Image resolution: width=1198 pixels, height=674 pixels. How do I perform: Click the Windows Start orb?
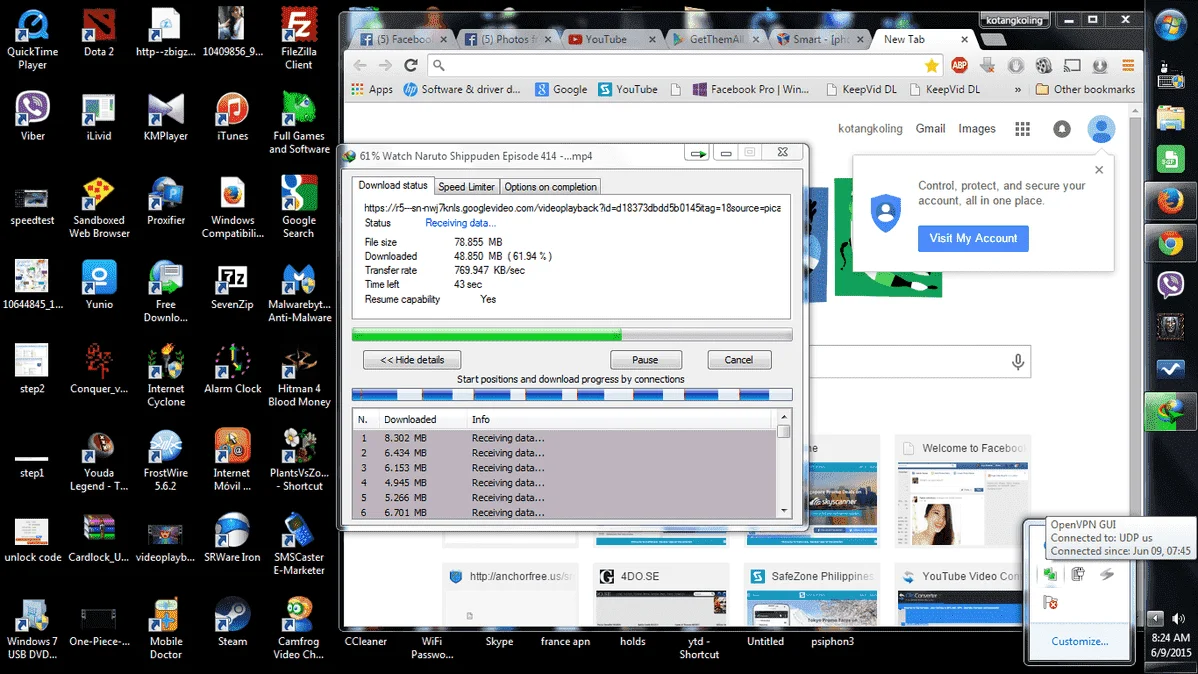pos(1170,25)
